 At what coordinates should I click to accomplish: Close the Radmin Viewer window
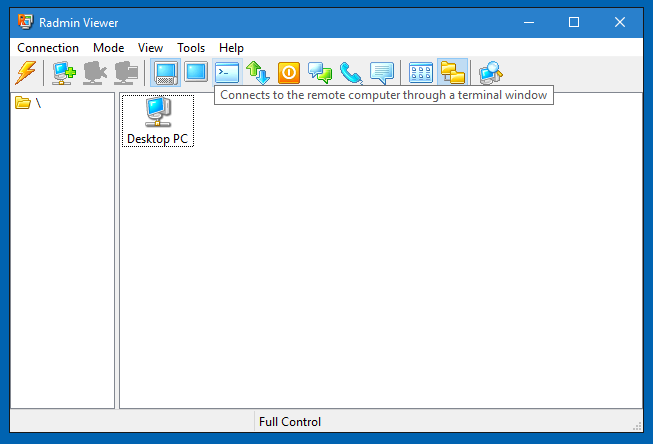[620, 22]
